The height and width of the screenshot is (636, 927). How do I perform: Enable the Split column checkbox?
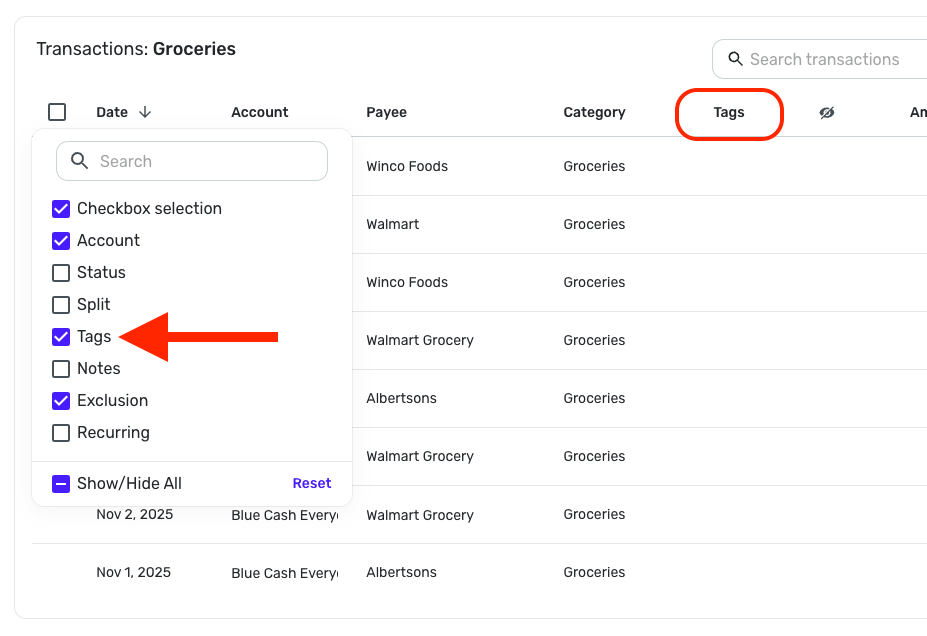61,305
